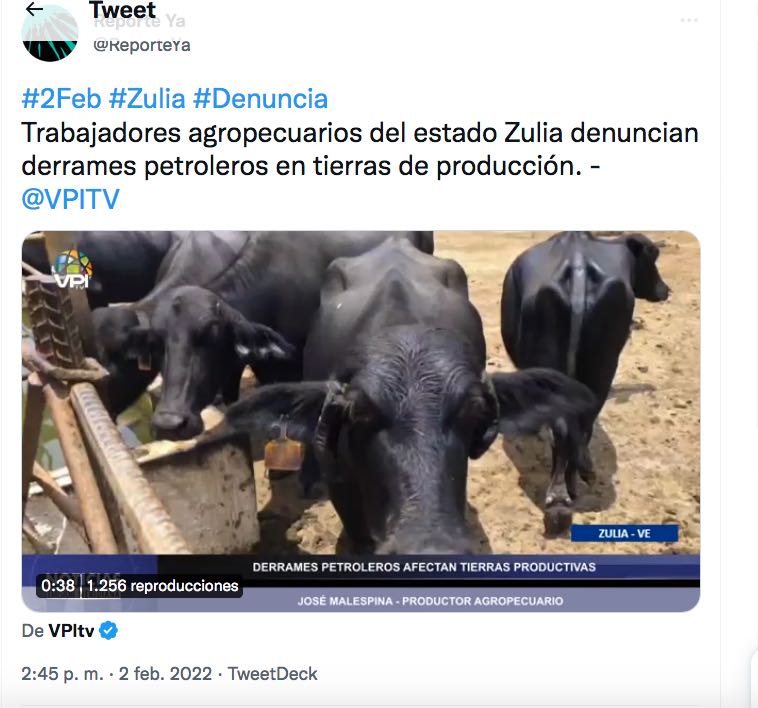
Task: Open the @ReporteYa handle
Action: click(x=142, y=45)
